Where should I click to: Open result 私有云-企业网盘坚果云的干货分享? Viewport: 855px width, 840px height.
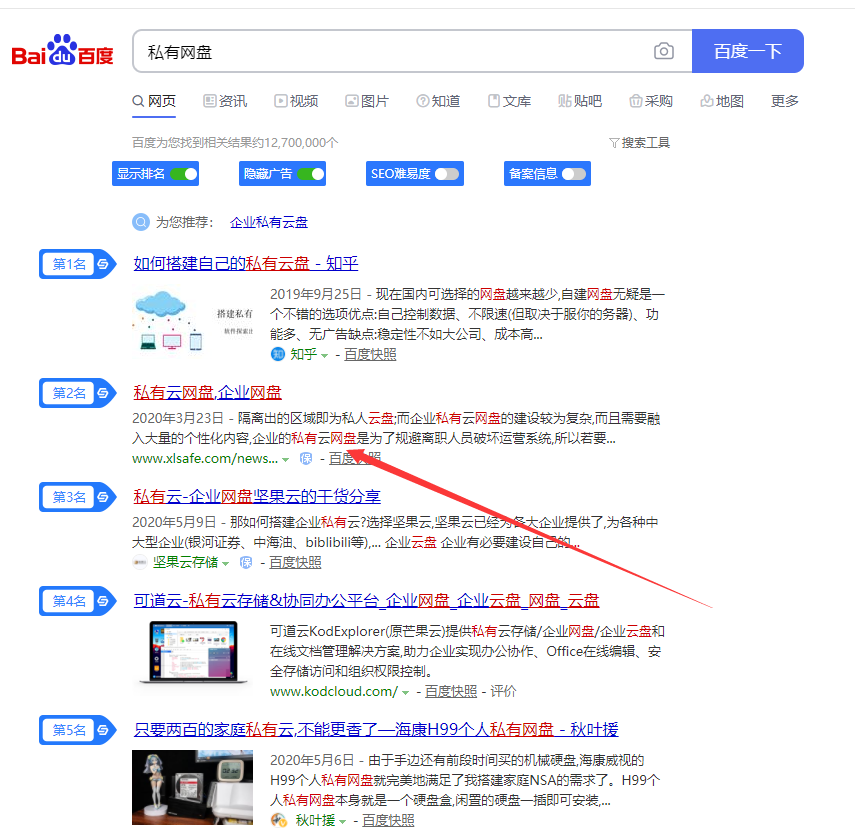coord(257,497)
